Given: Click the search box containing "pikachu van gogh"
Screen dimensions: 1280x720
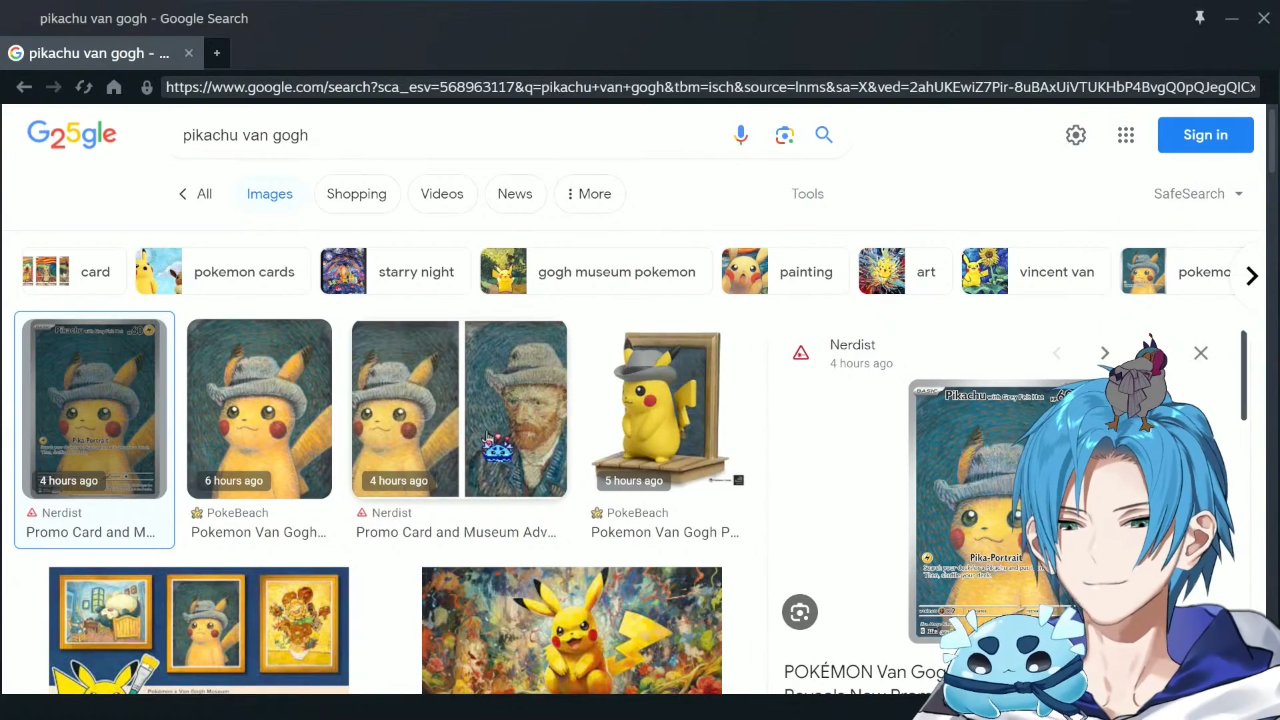Looking at the screenshot, I should [440, 135].
